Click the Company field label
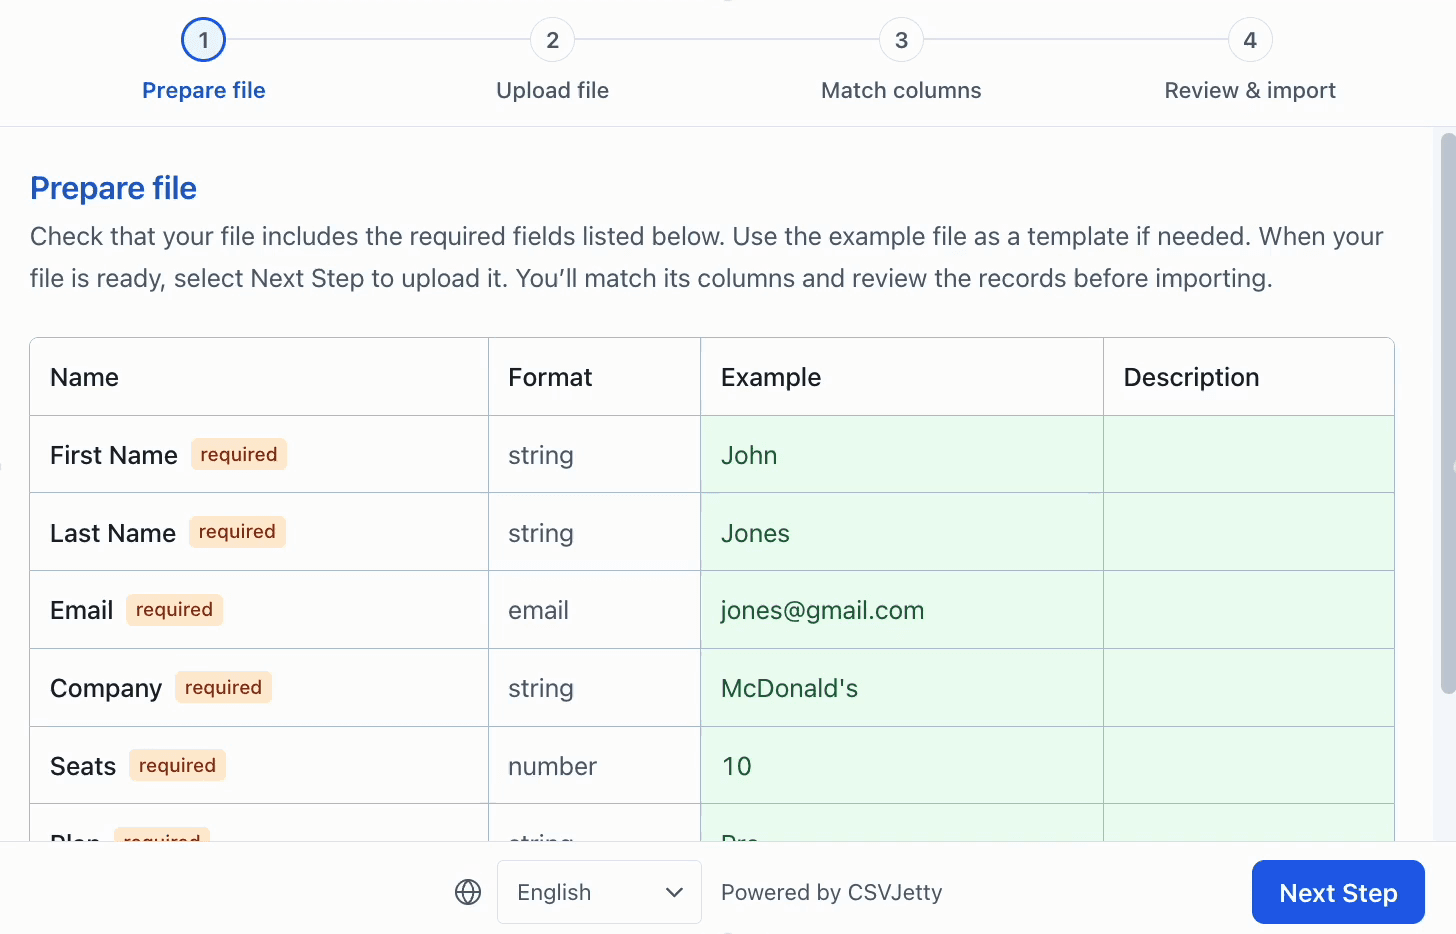The width and height of the screenshot is (1456, 934). point(106,688)
